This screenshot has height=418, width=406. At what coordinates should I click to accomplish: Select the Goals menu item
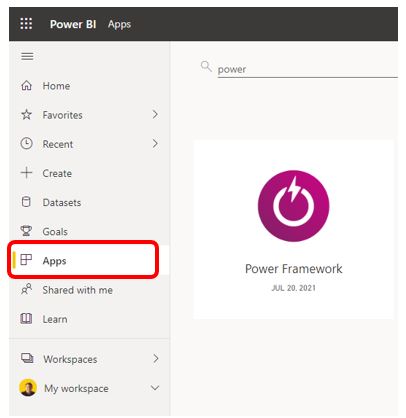click(x=89, y=231)
